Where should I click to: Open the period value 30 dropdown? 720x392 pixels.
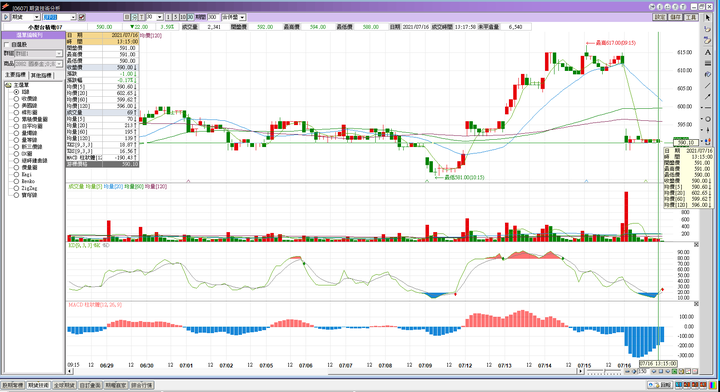159,17
